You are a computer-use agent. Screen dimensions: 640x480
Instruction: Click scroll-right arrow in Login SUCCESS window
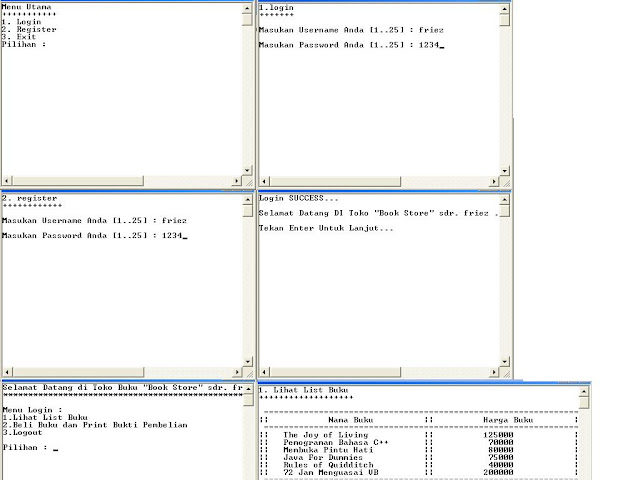pyautogui.click(x=494, y=372)
